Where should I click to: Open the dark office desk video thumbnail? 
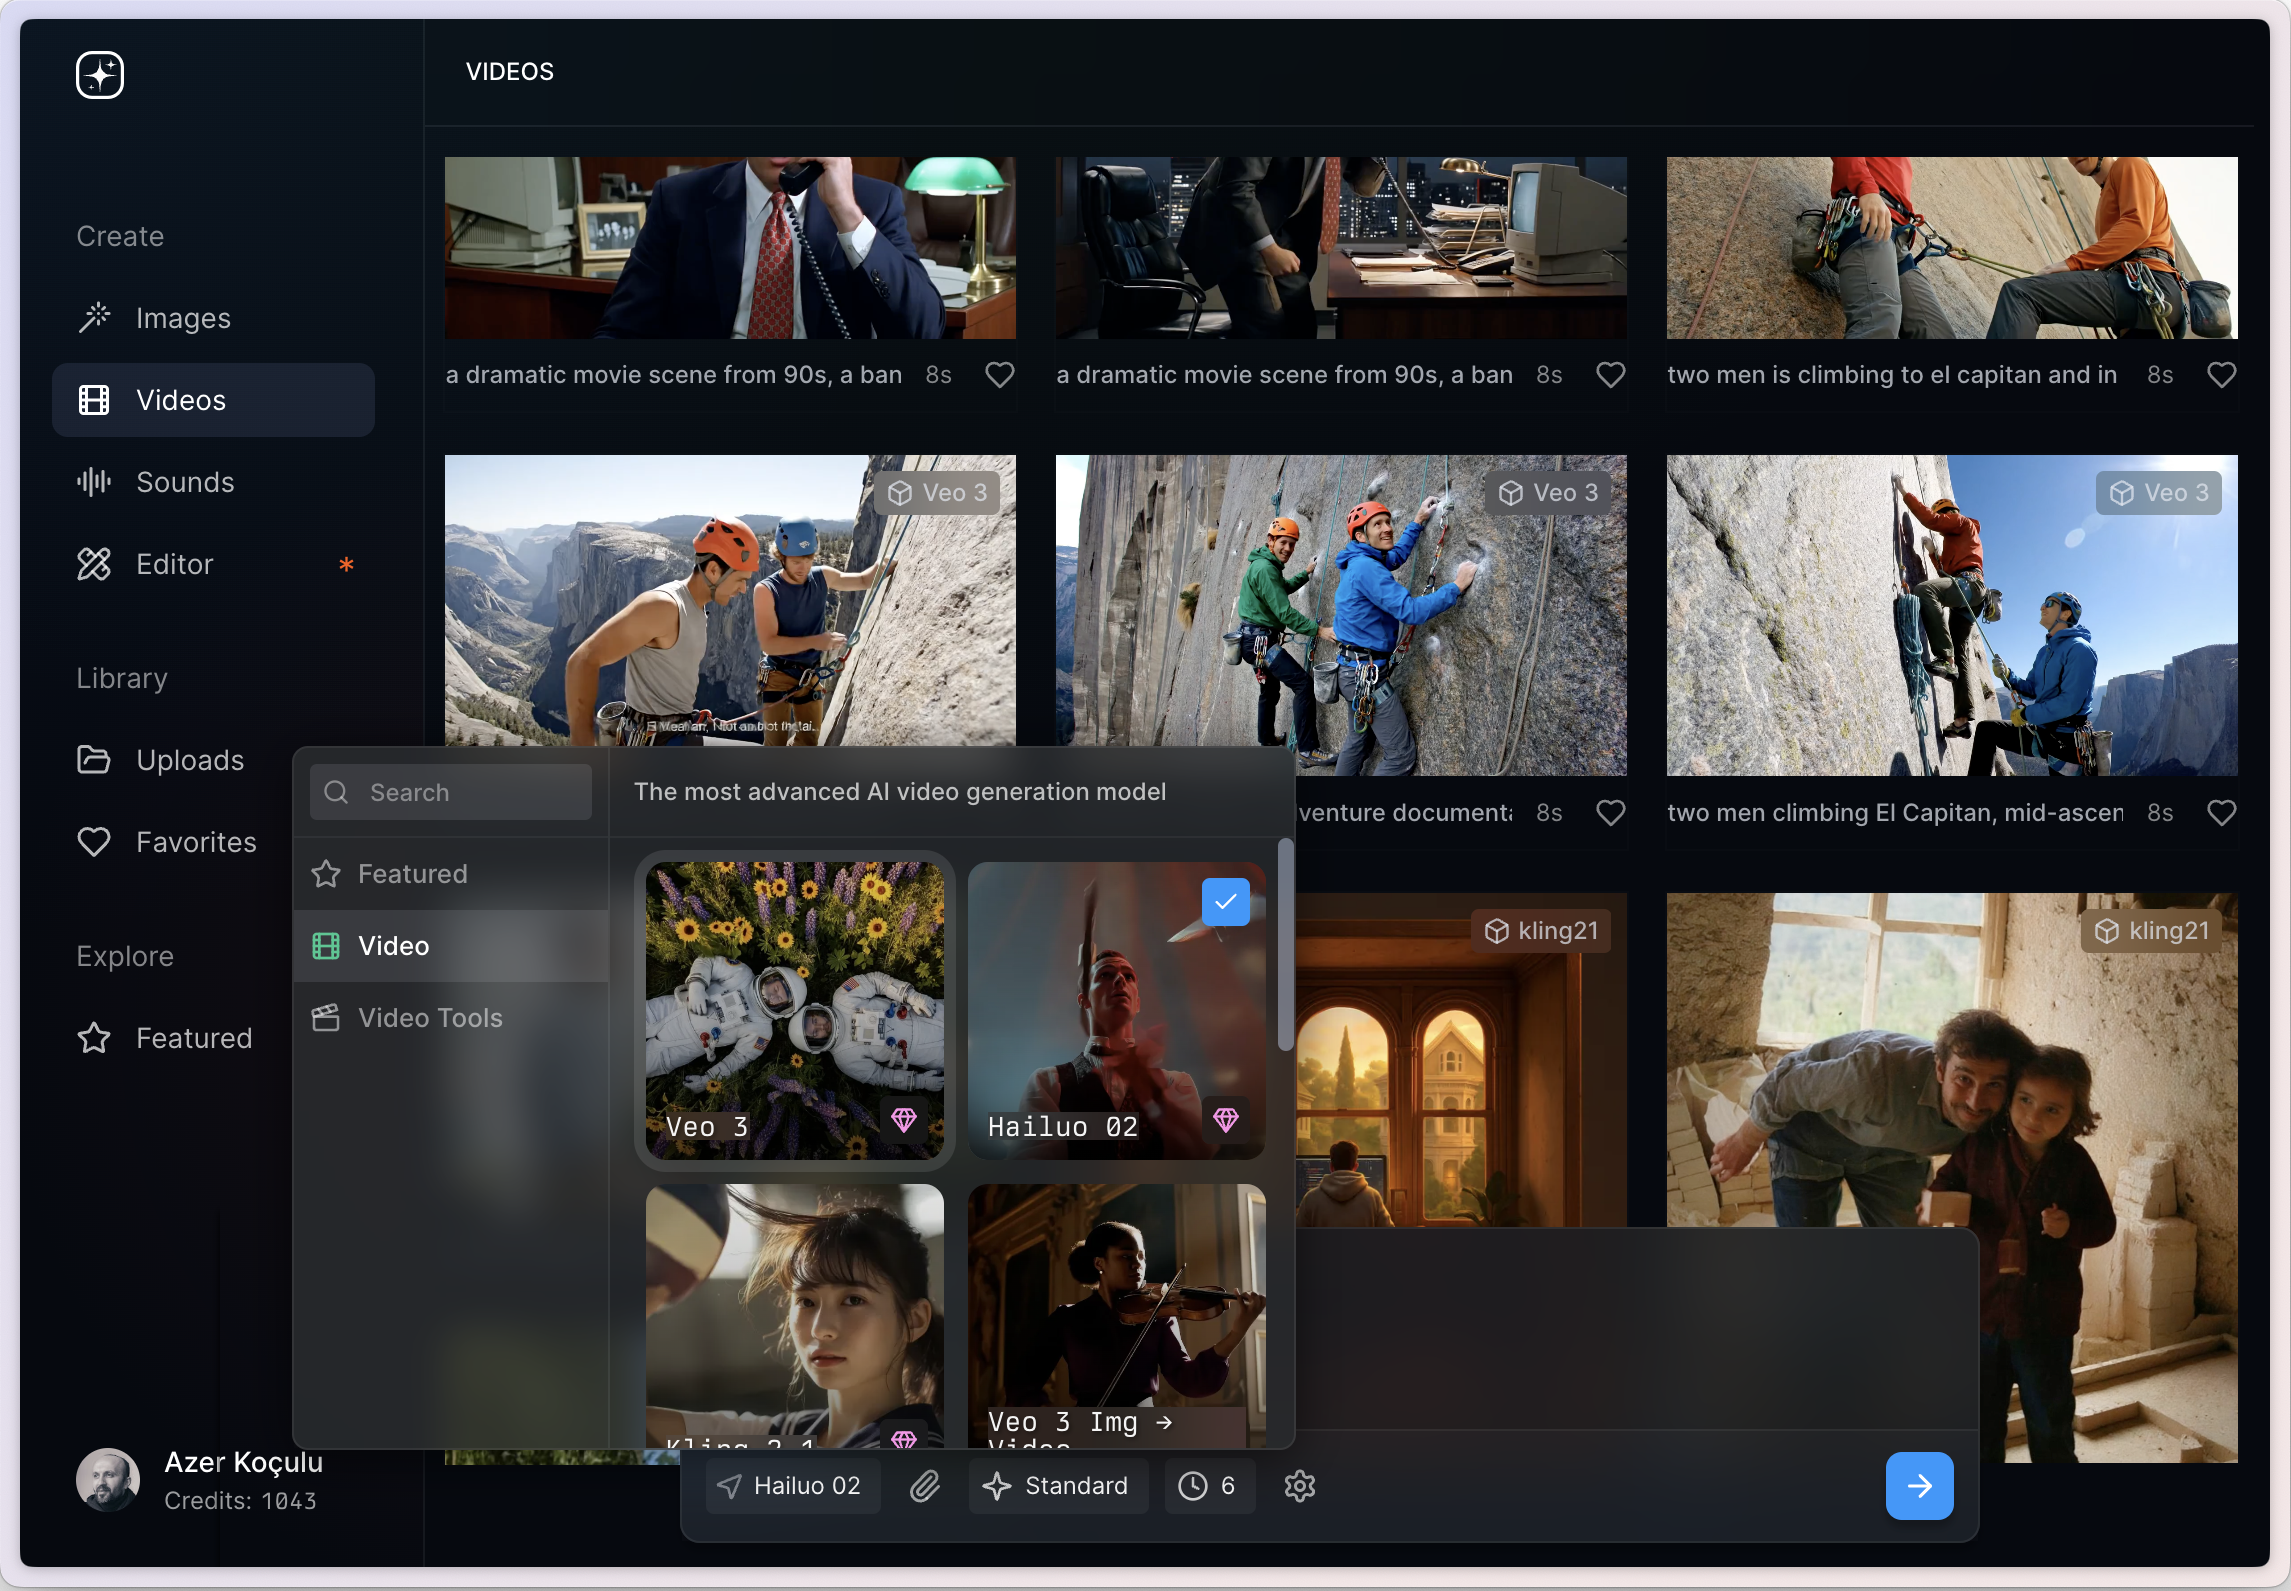tap(1341, 248)
